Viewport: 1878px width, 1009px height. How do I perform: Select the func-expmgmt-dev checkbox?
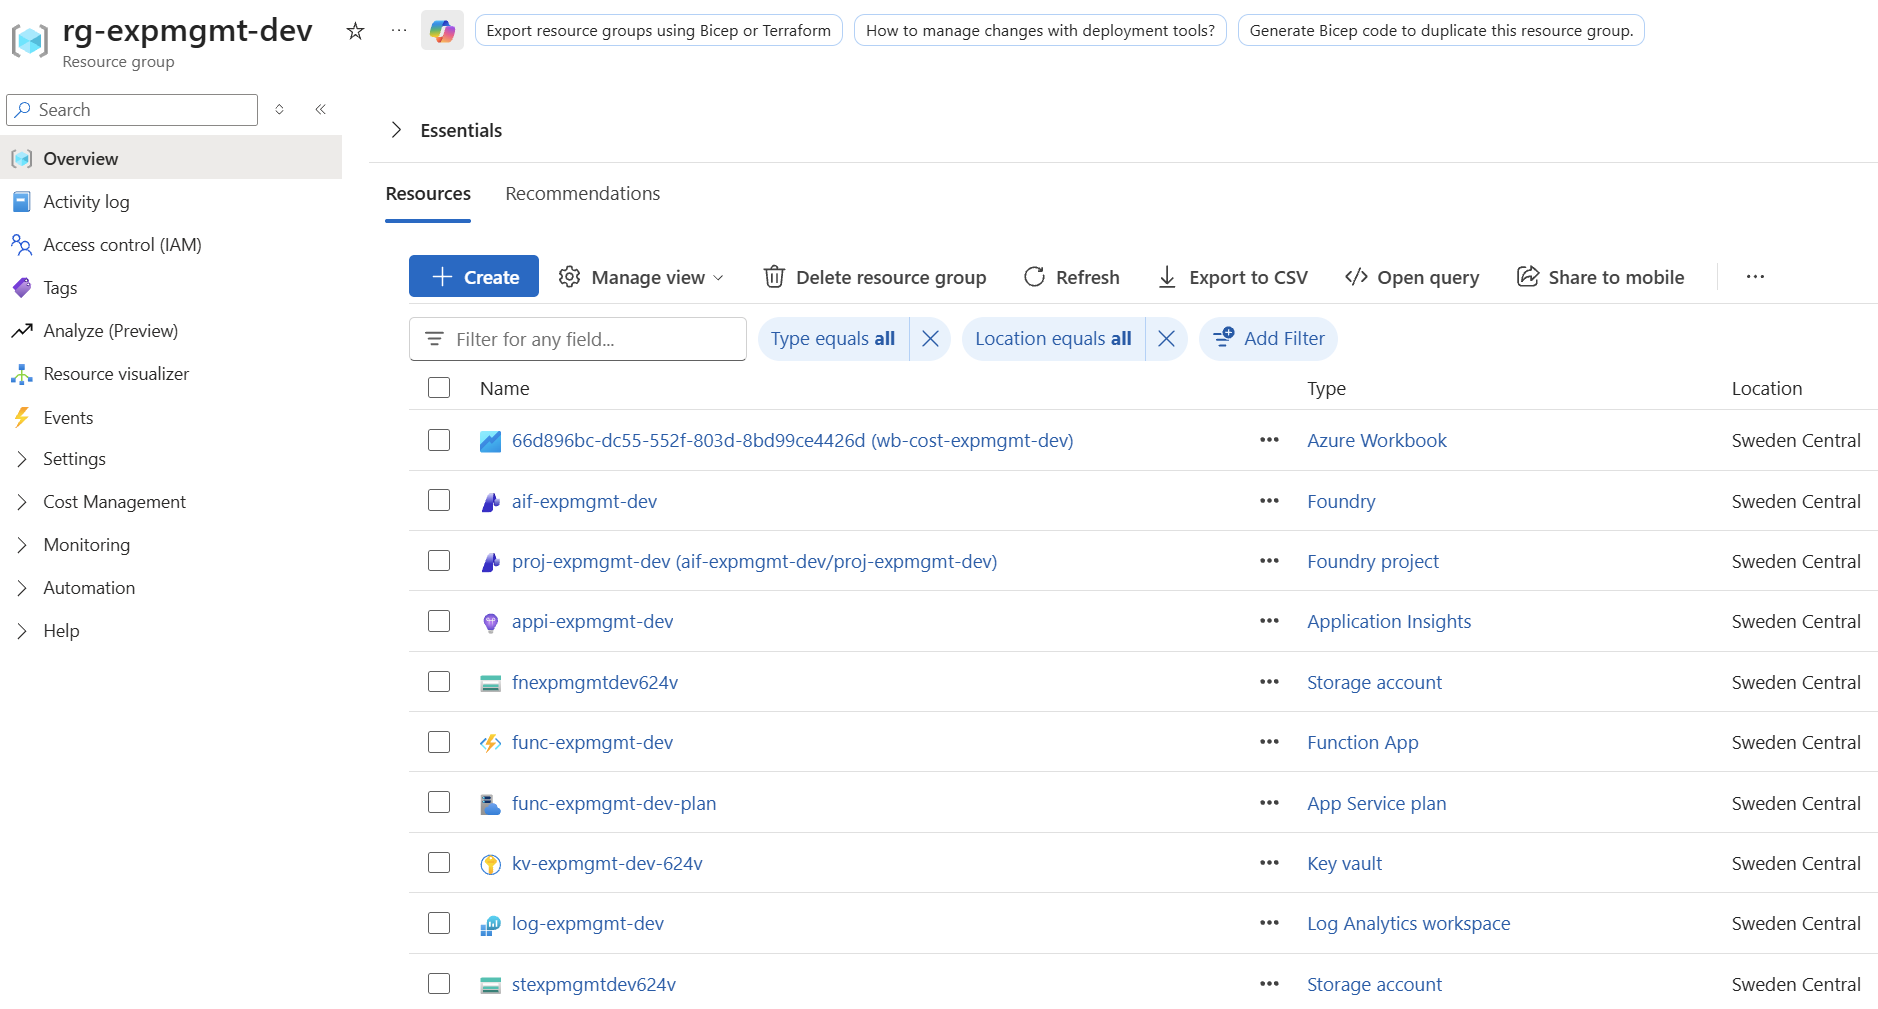coord(439,742)
